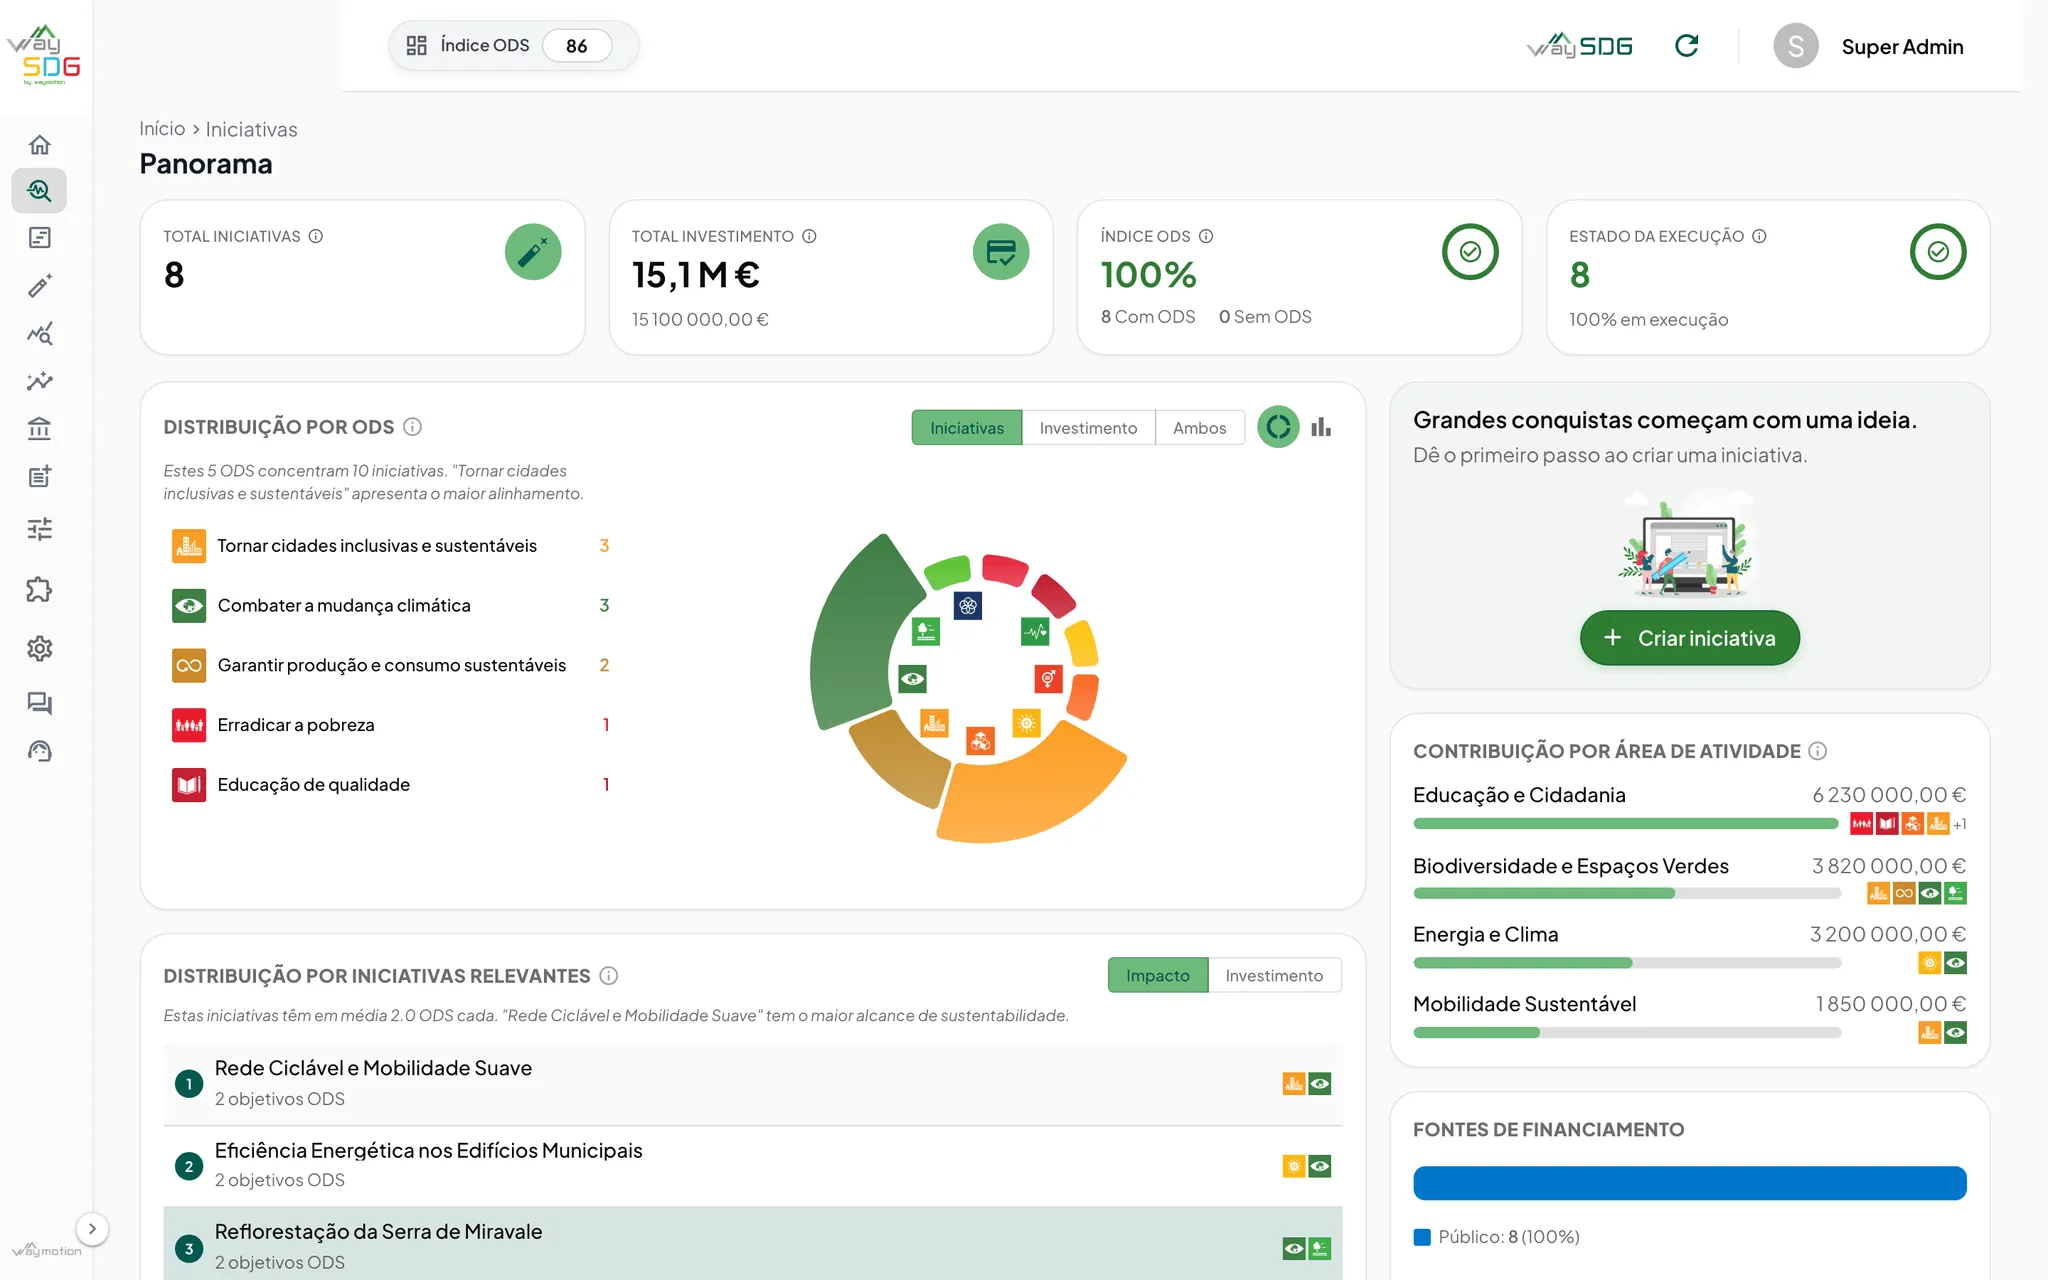This screenshot has width=2048, height=1280.
Task: Select Garantir produção e consumo sustentáveis row
Action: click(391, 666)
